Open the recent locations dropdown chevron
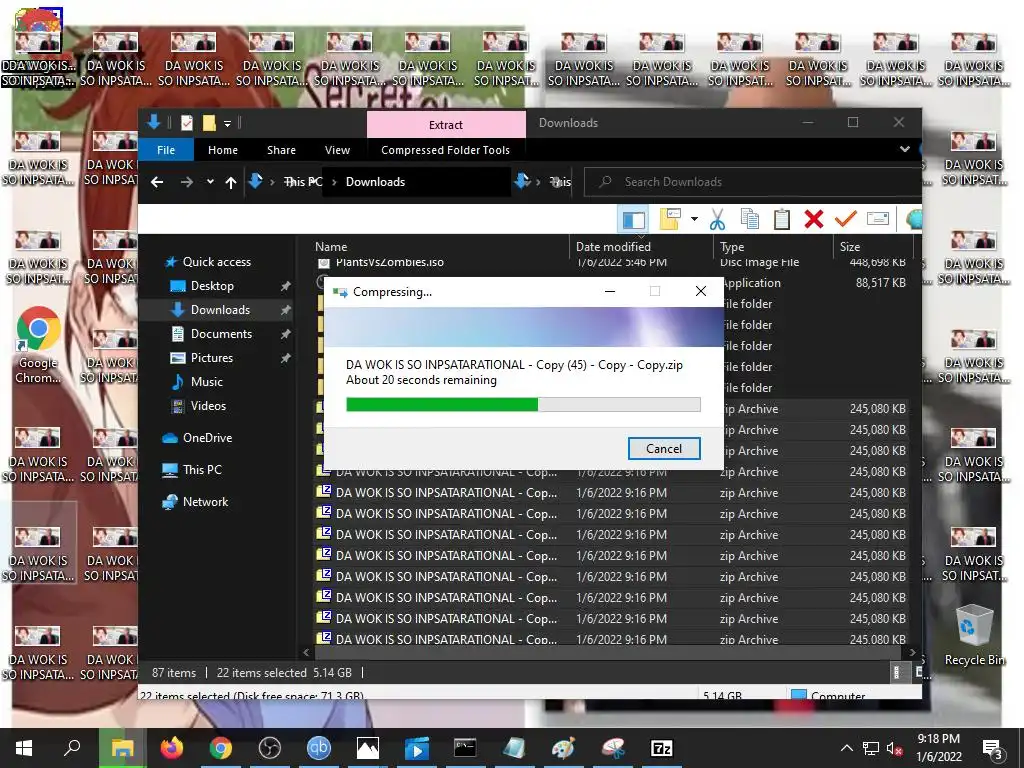 pyautogui.click(x=210, y=182)
